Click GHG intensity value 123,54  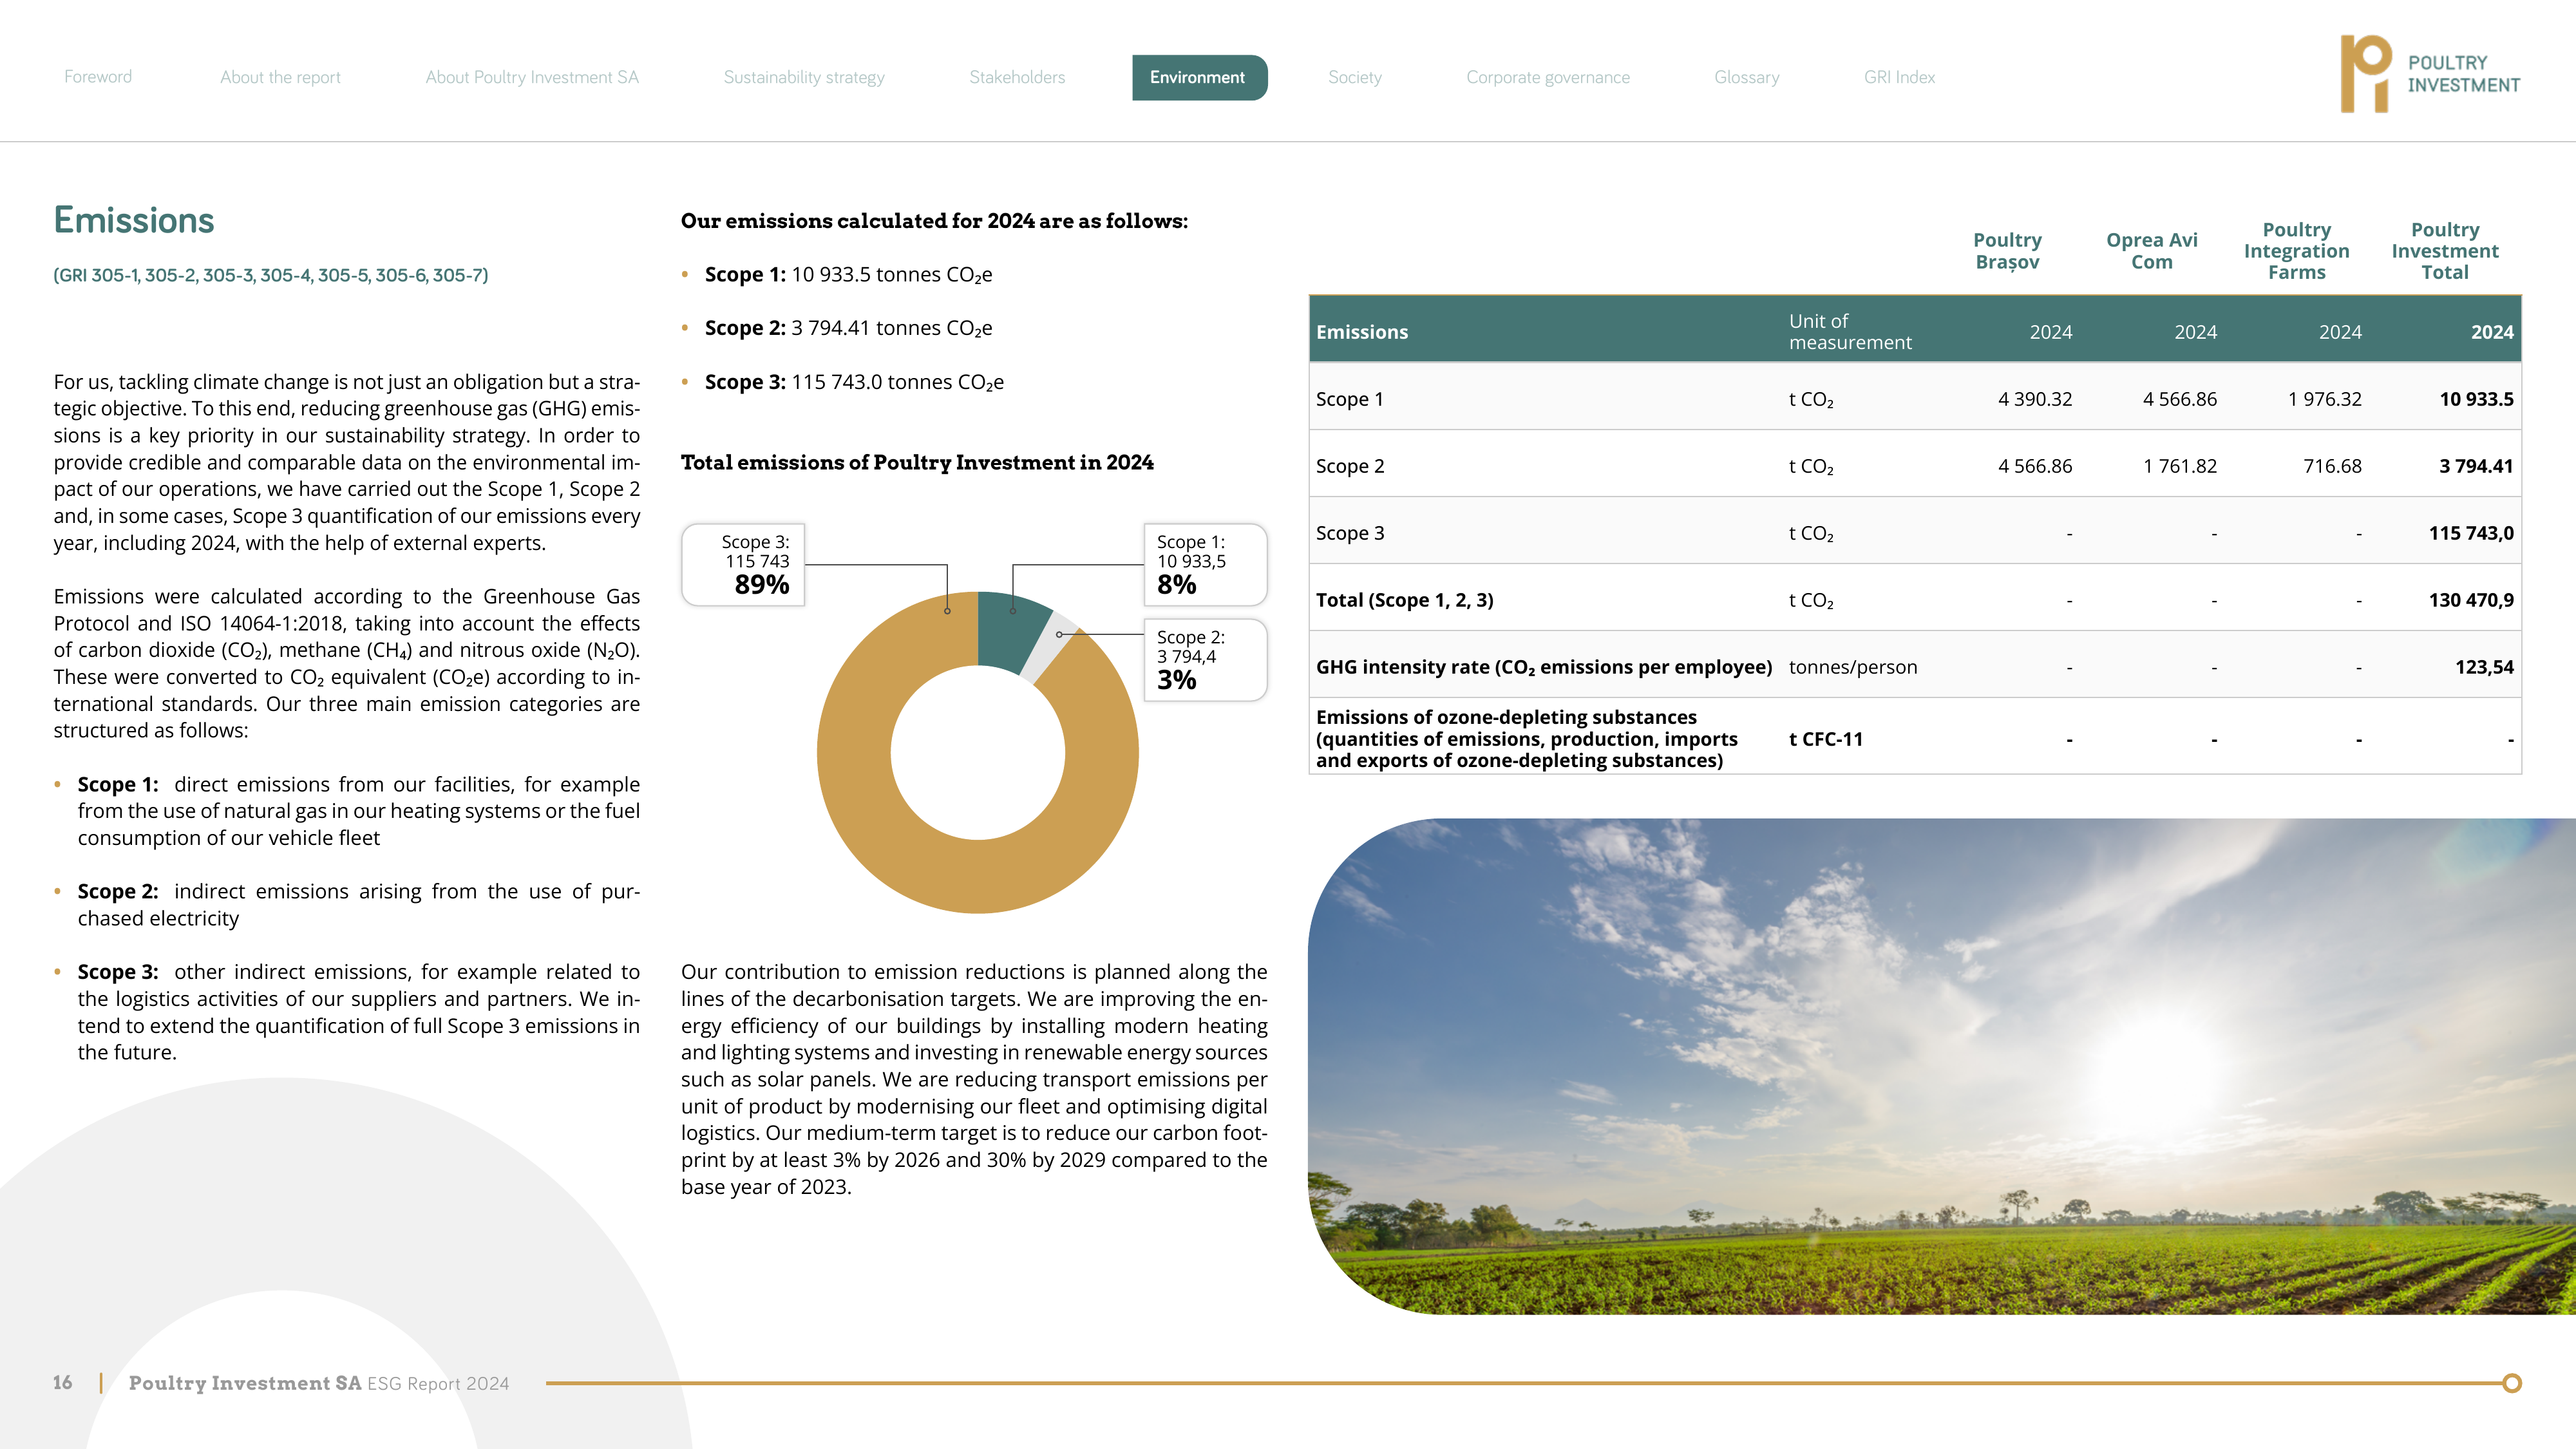[2484, 667]
